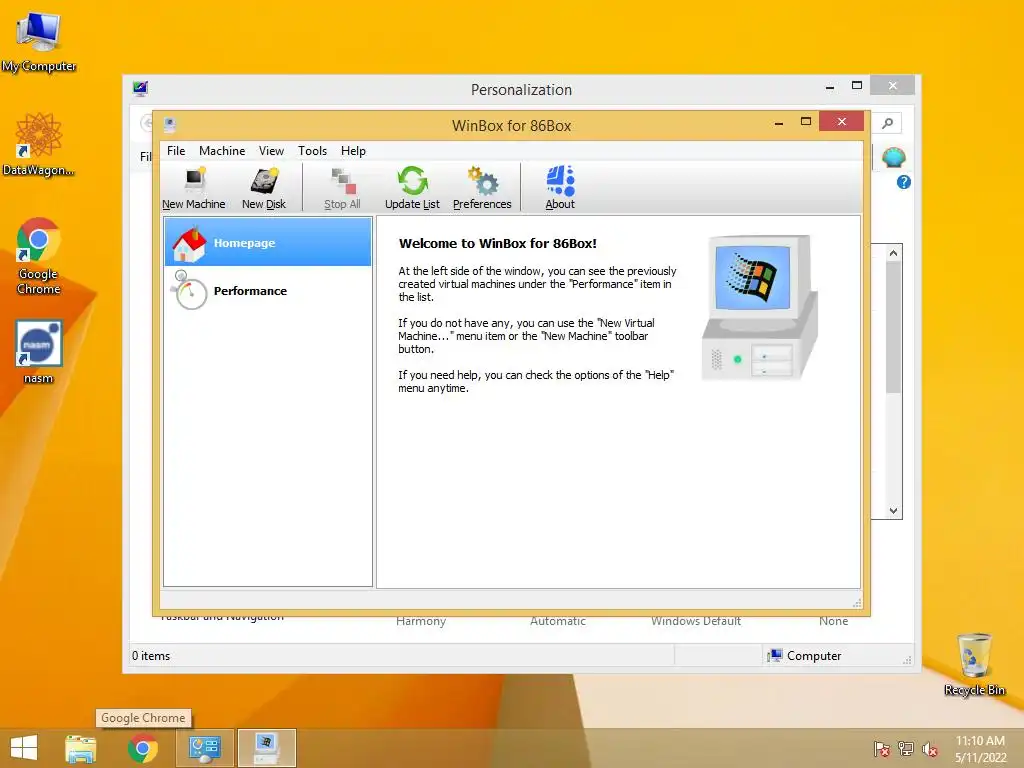This screenshot has height=768, width=1024.
Task: Click the Windows Start button
Action: point(24,748)
